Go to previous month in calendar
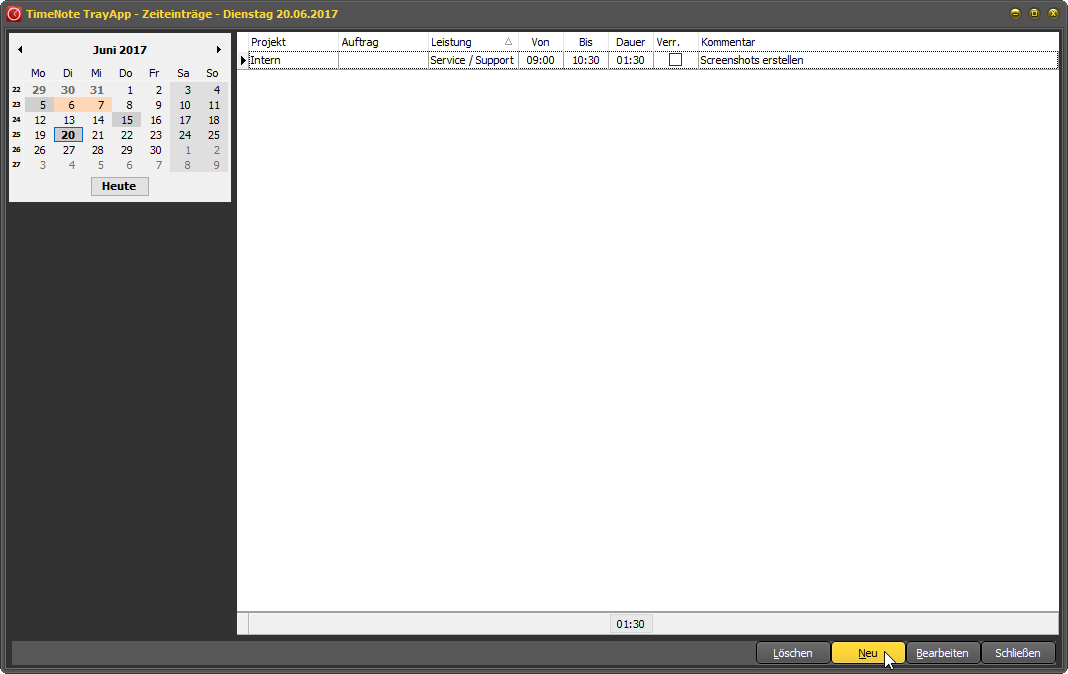The image size is (1068, 674). [20, 50]
